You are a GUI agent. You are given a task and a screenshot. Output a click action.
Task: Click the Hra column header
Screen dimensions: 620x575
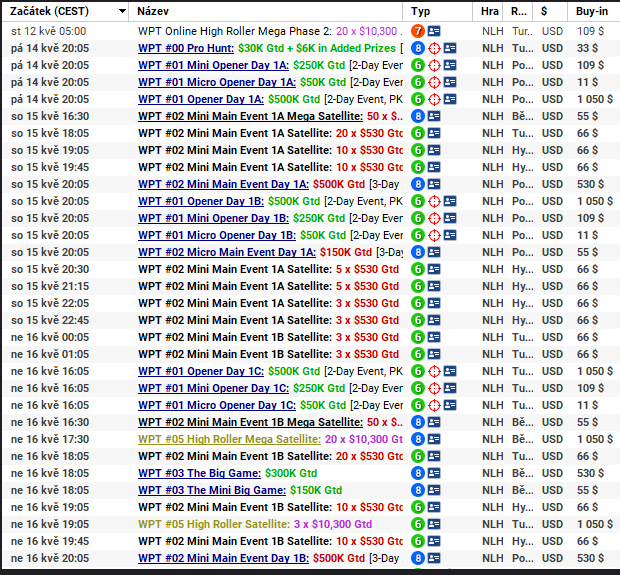pyautogui.click(x=488, y=11)
